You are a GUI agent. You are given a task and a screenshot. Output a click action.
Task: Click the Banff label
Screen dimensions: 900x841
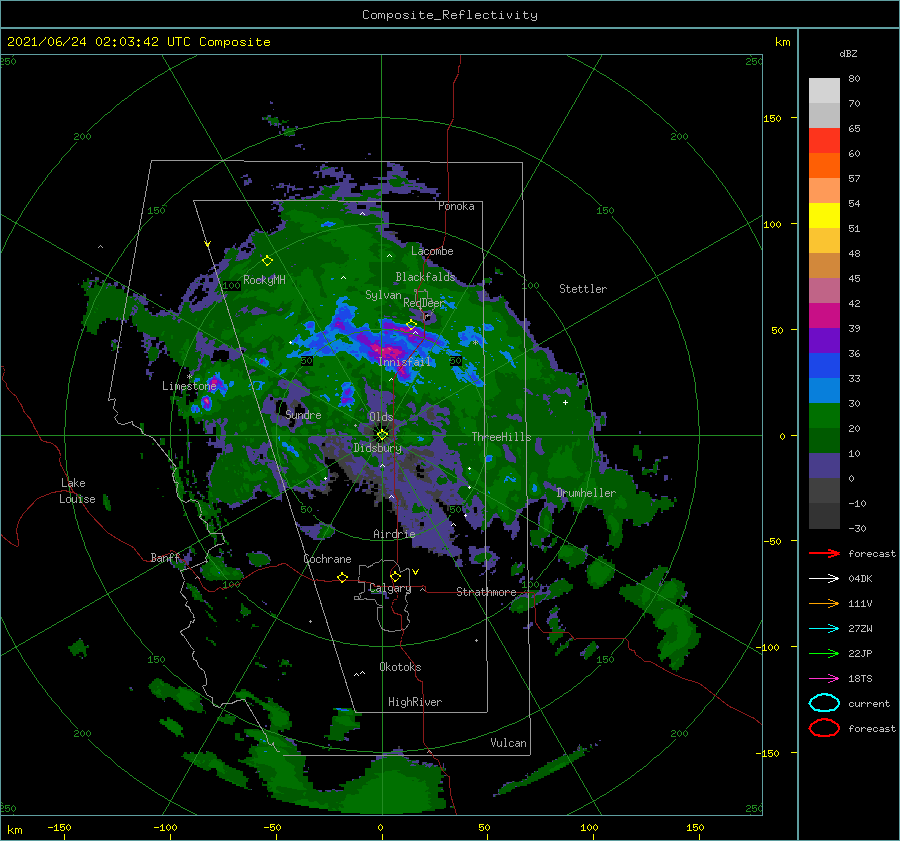[165, 557]
